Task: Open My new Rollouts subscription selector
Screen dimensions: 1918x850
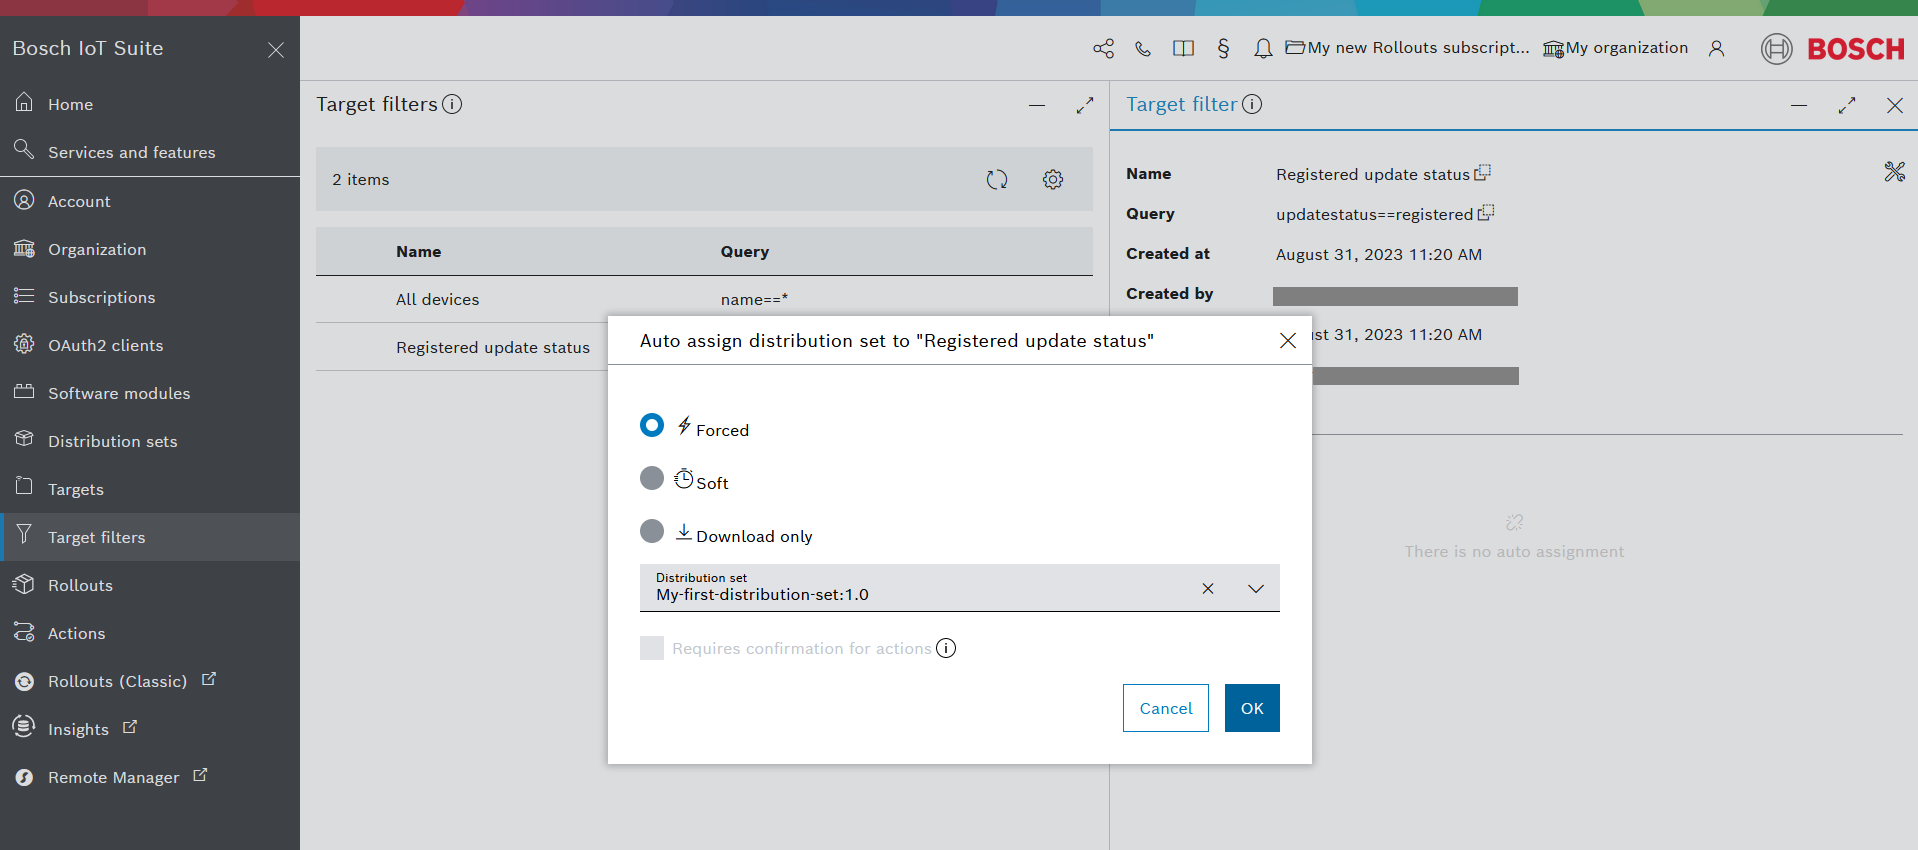Action: (x=1407, y=48)
